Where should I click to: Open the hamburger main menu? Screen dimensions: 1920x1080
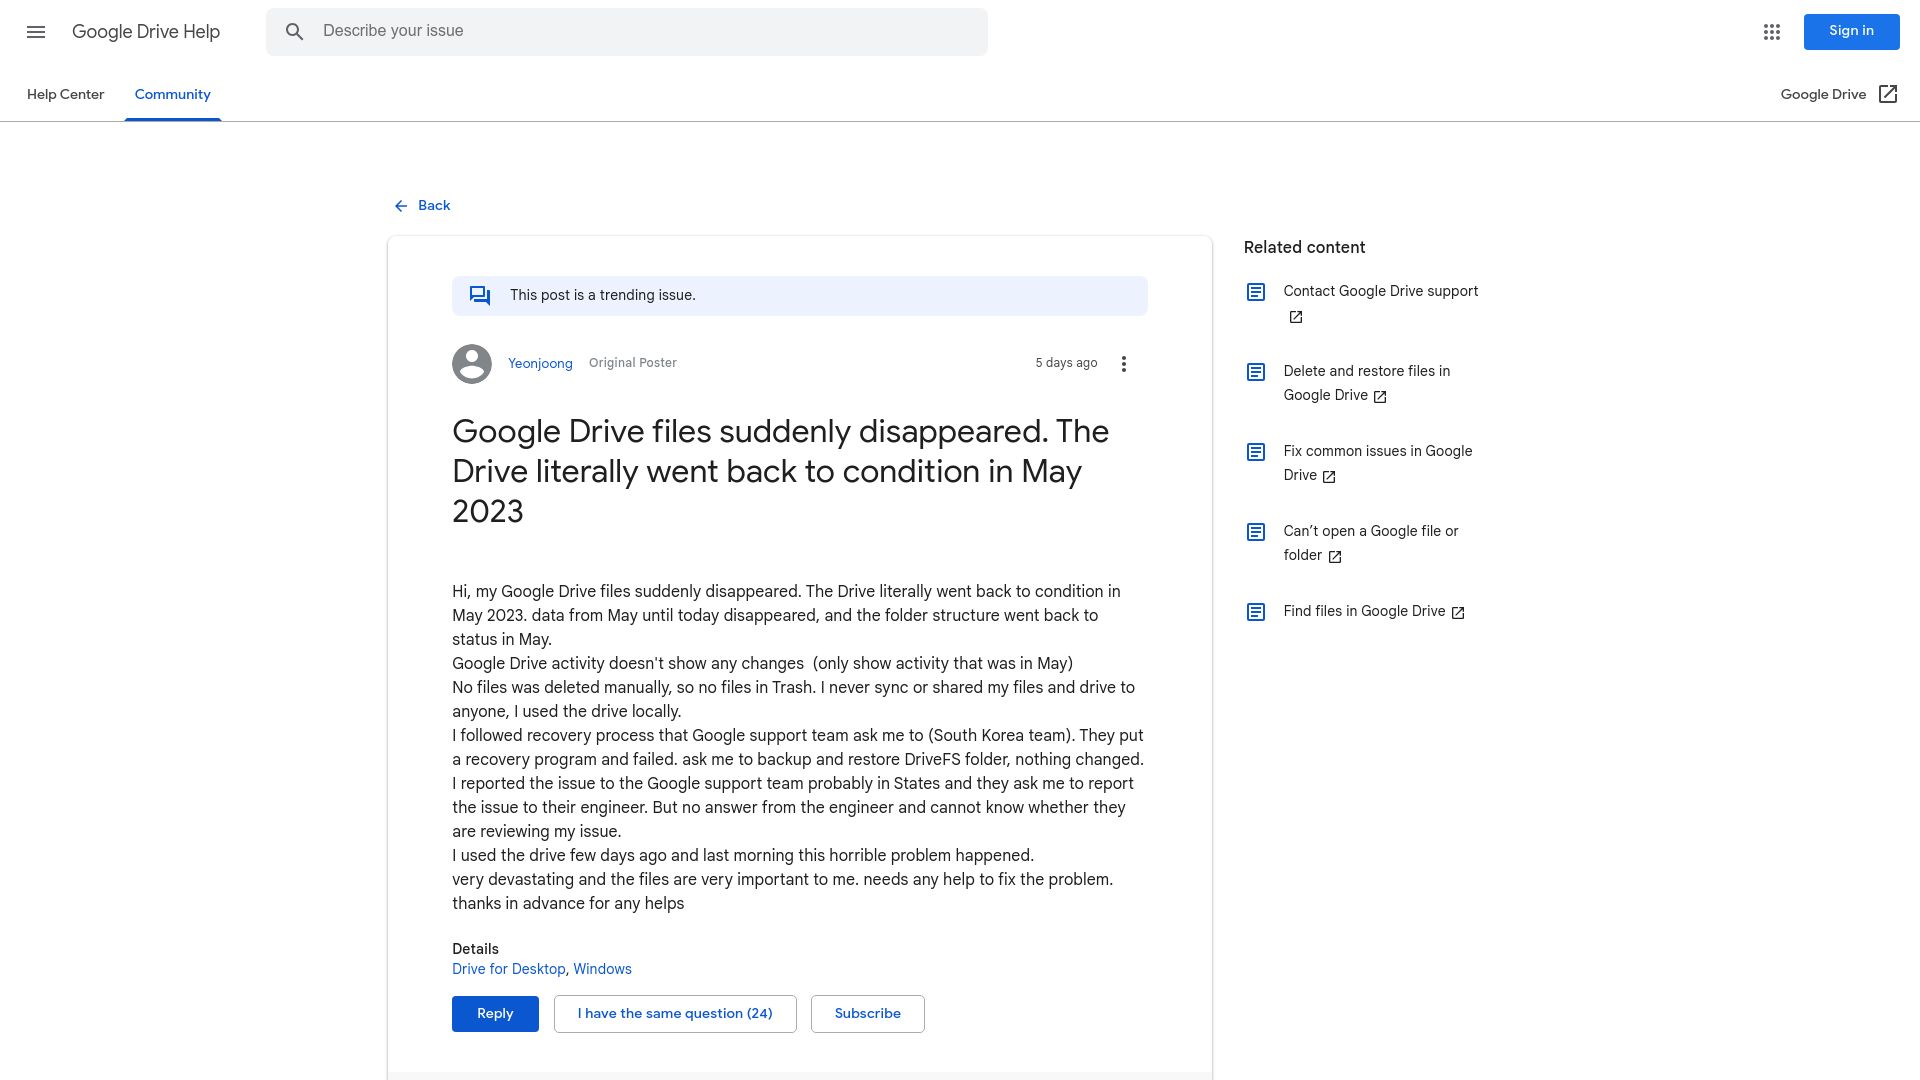[36, 32]
